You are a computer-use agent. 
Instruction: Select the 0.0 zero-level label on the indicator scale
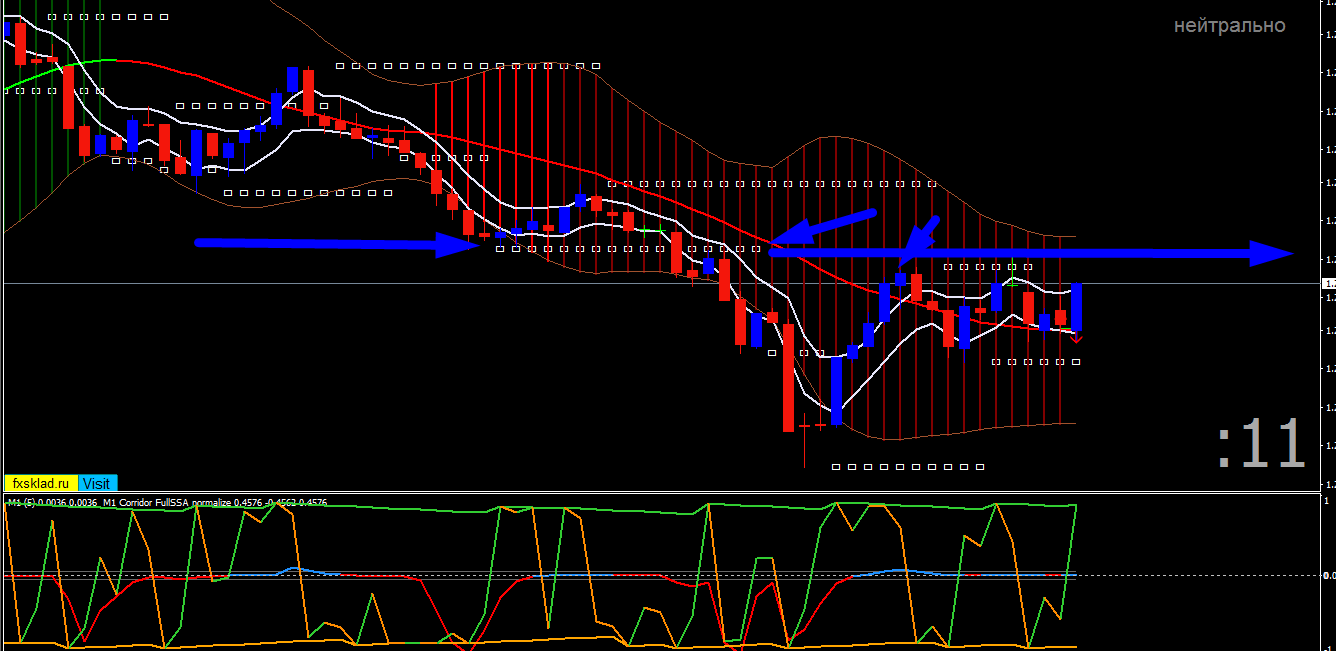[x=1328, y=576]
